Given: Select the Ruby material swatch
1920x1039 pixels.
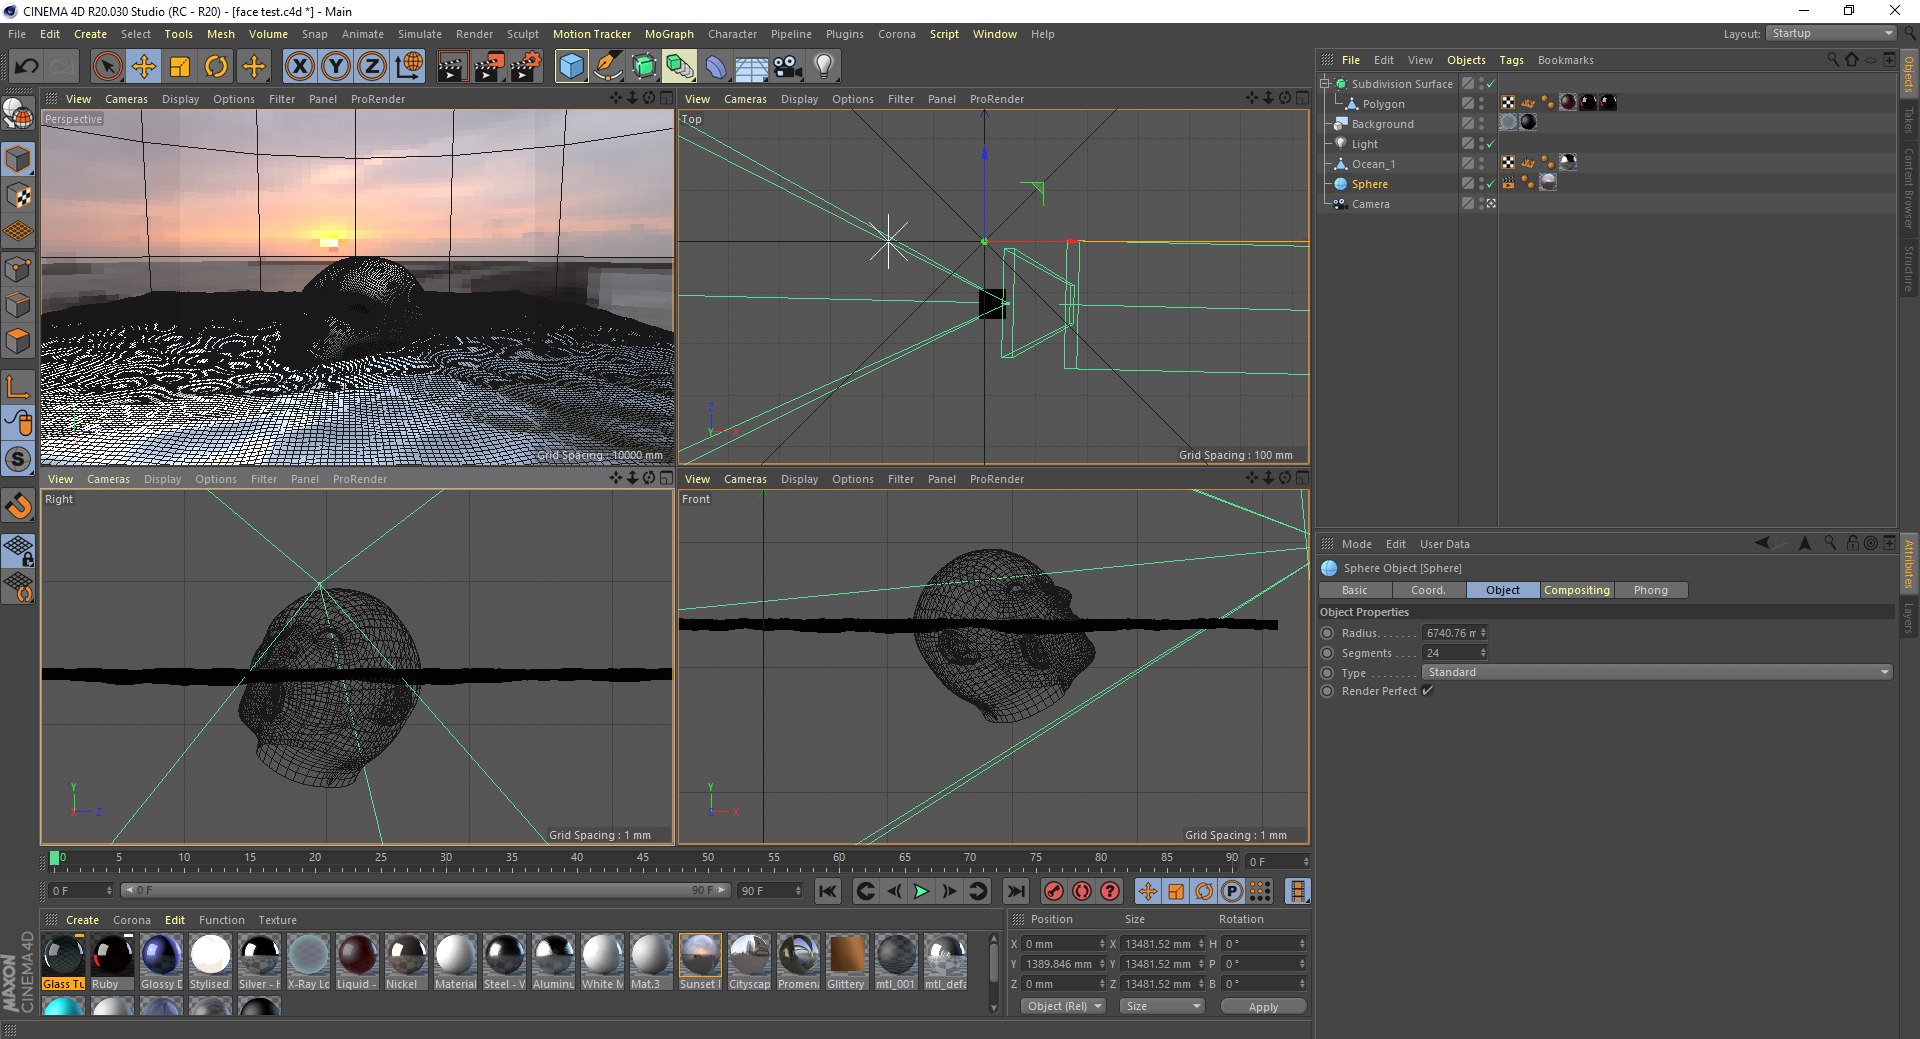Looking at the screenshot, I should click(112, 956).
